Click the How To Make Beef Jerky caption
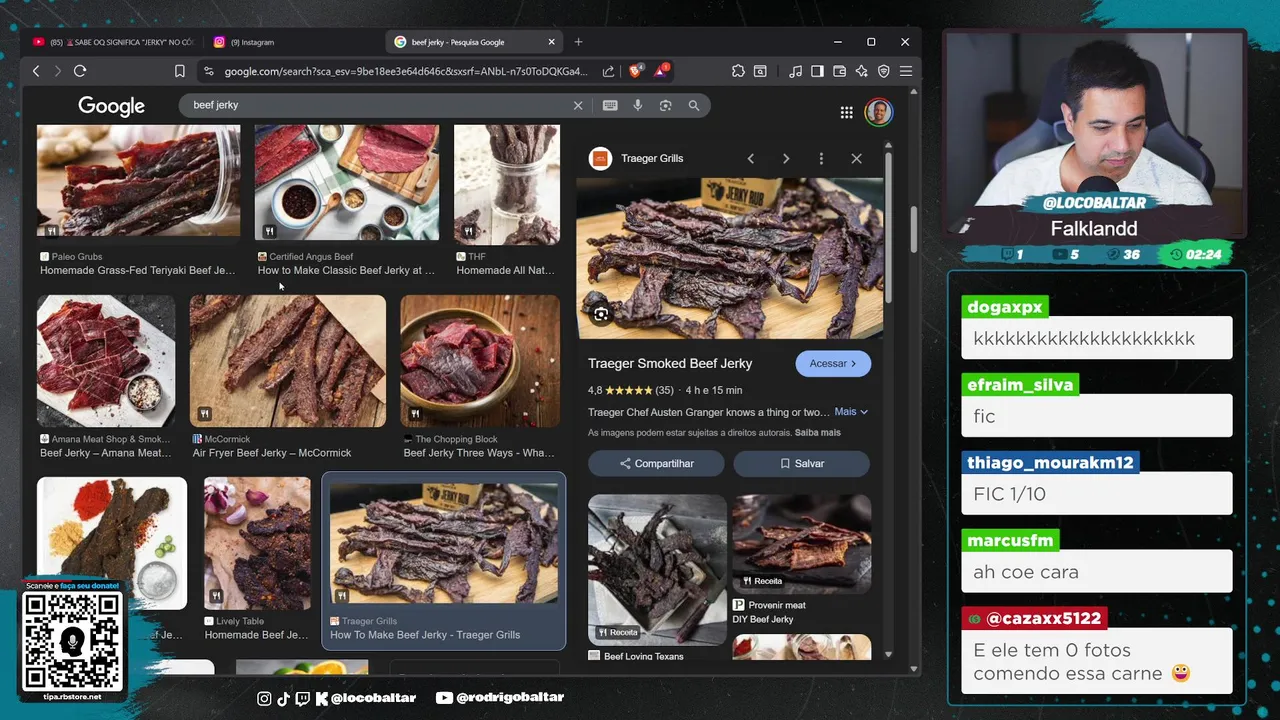Viewport: 1280px width, 720px height. tap(425, 635)
